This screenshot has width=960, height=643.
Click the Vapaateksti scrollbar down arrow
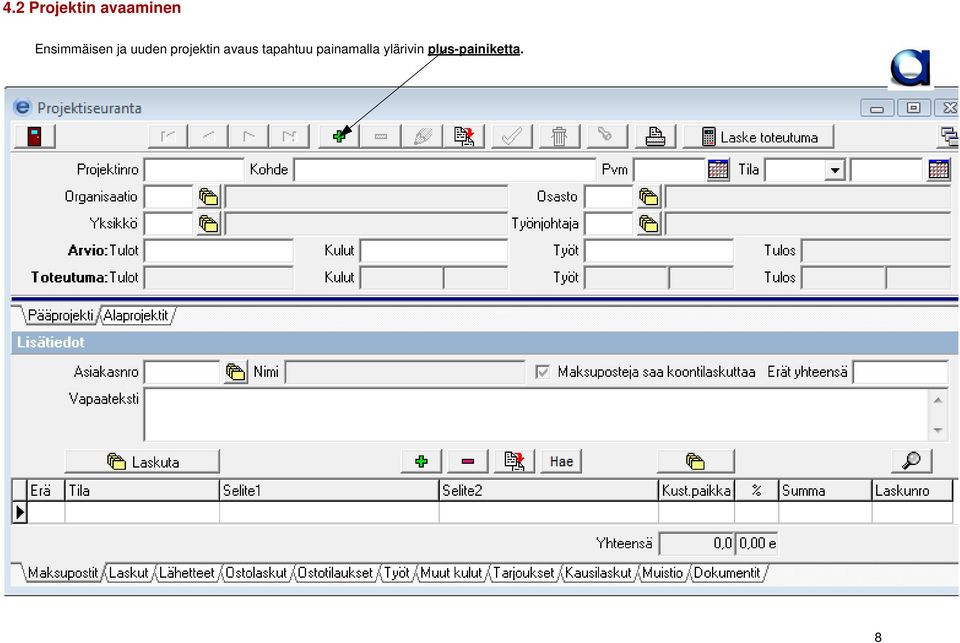pyautogui.click(x=938, y=431)
